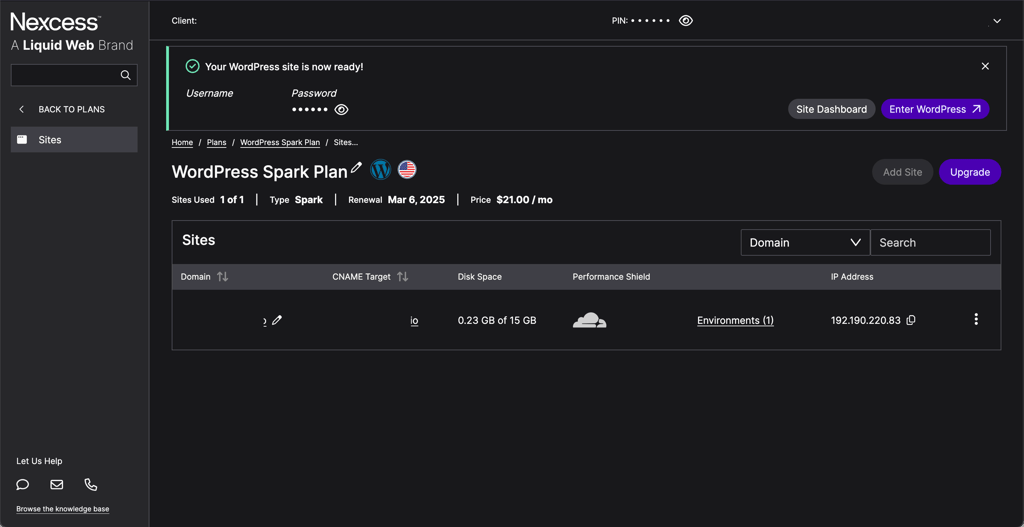
Task: Click the Add Site button
Action: pos(903,172)
